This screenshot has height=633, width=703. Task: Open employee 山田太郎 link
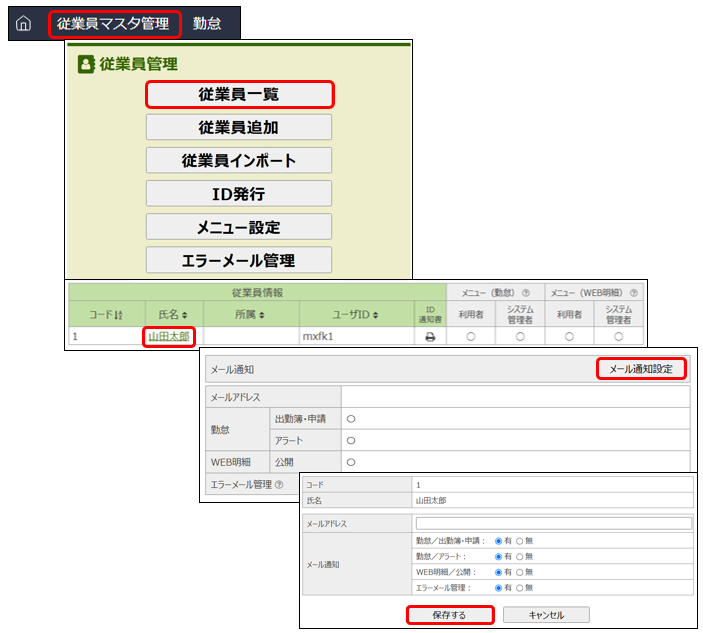pyautogui.click(x=168, y=337)
